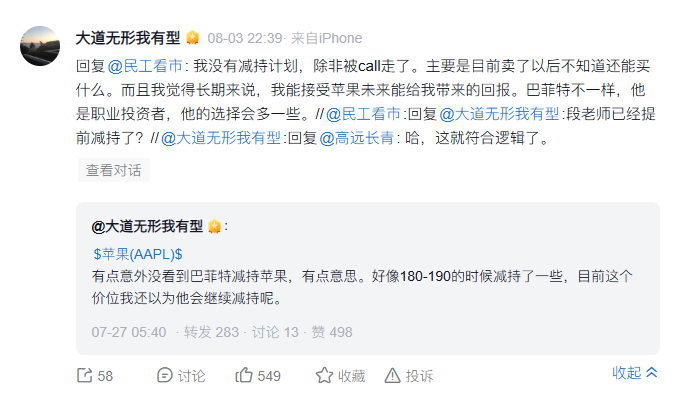Click the 投诉 warning triangle icon
This screenshot has height=393, width=675.
tap(392, 375)
